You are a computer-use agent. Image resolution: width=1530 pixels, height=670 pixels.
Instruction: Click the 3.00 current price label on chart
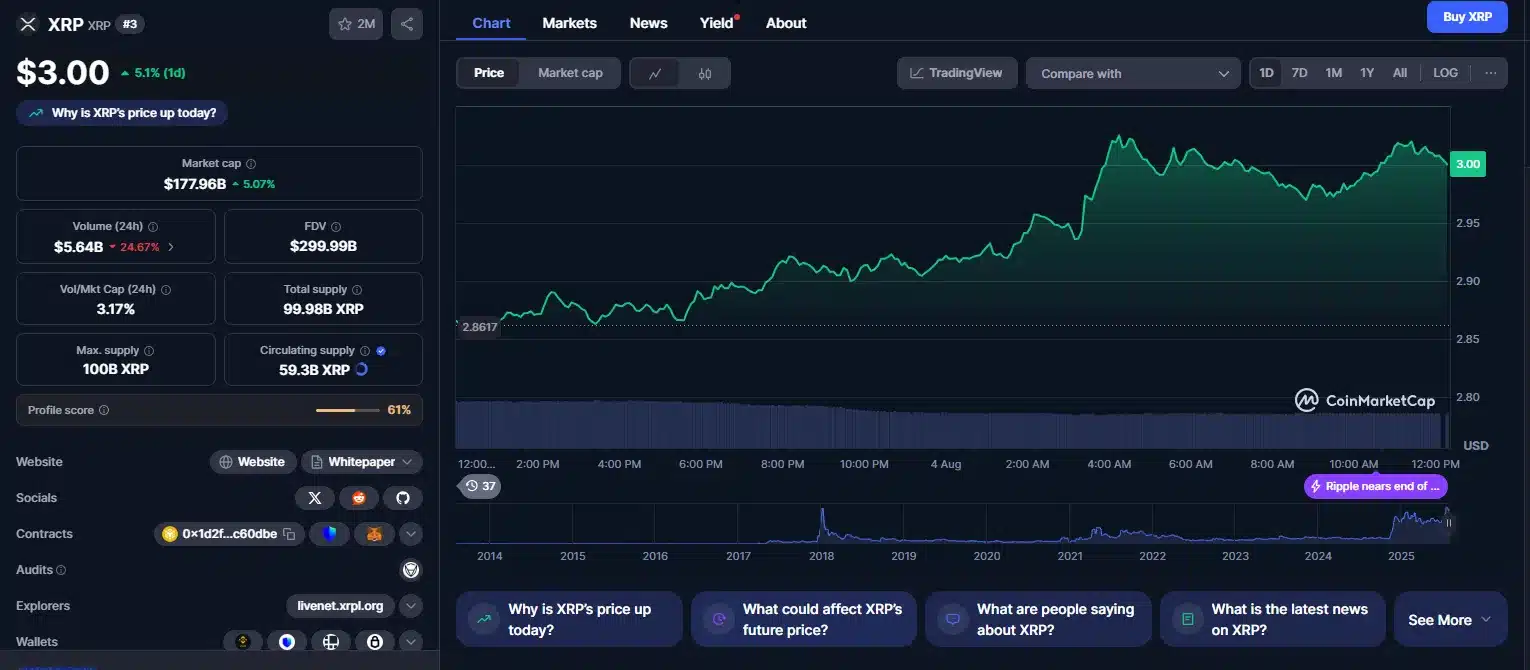click(1467, 164)
